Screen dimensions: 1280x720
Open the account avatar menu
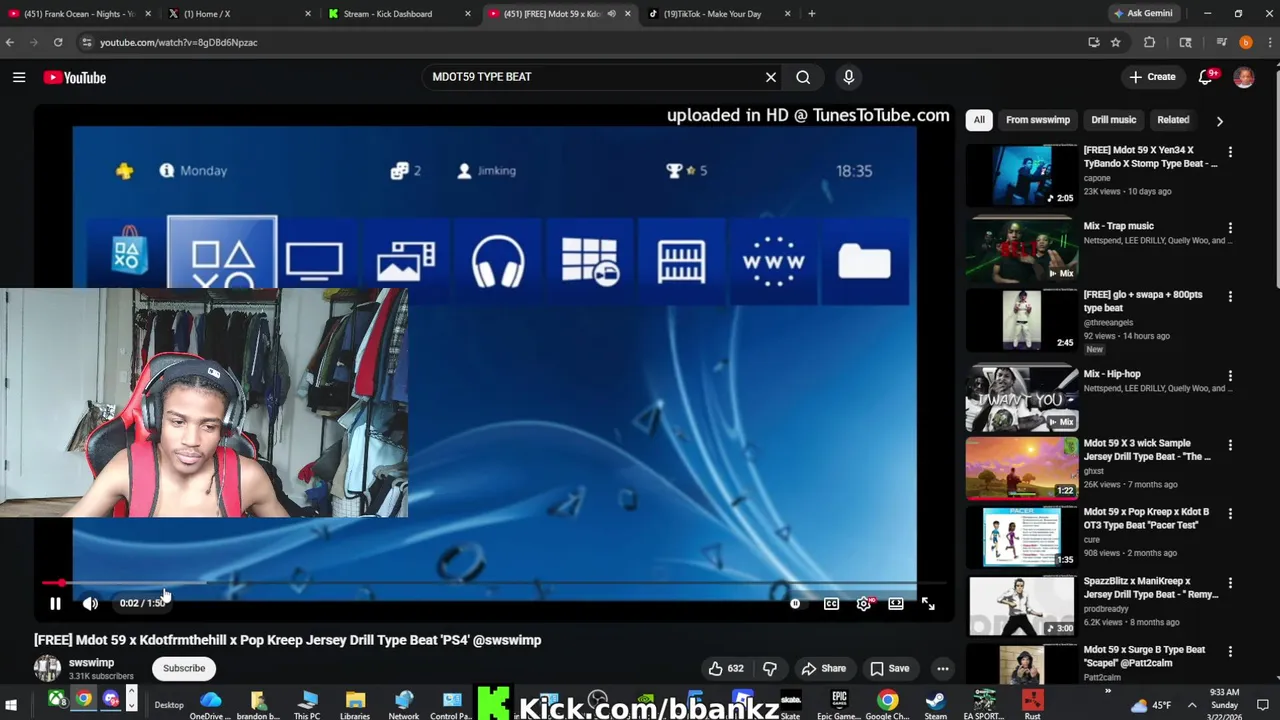[1244, 77]
